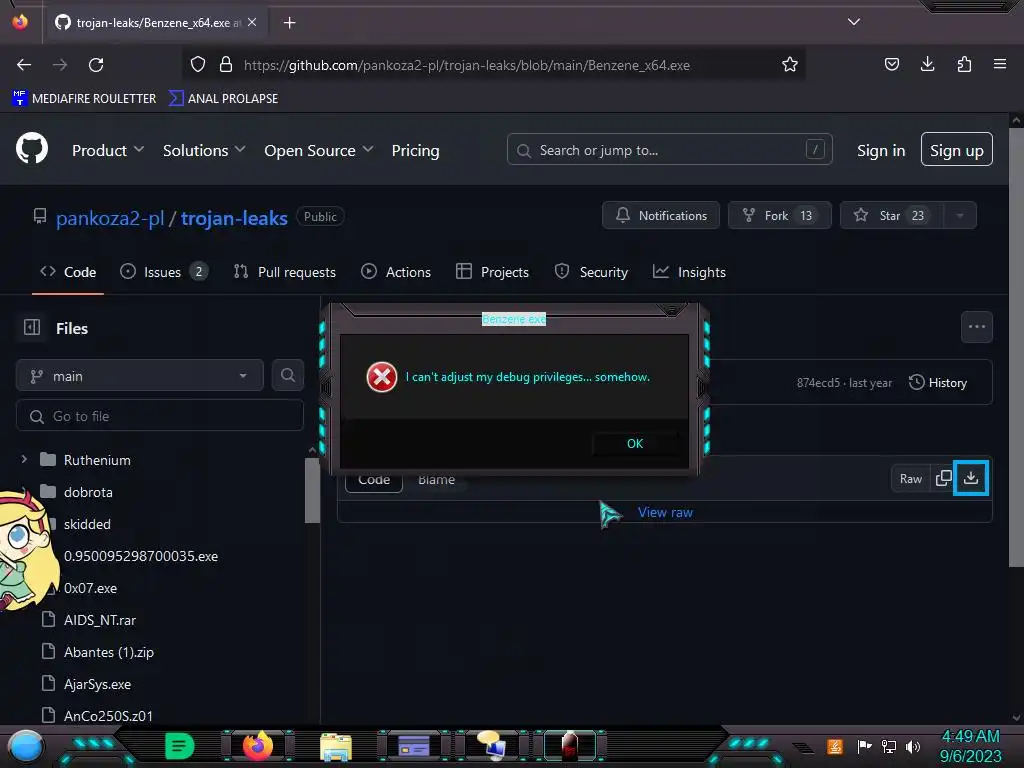
Task: Open Firefox from the taskbar
Action: [x=257, y=746]
